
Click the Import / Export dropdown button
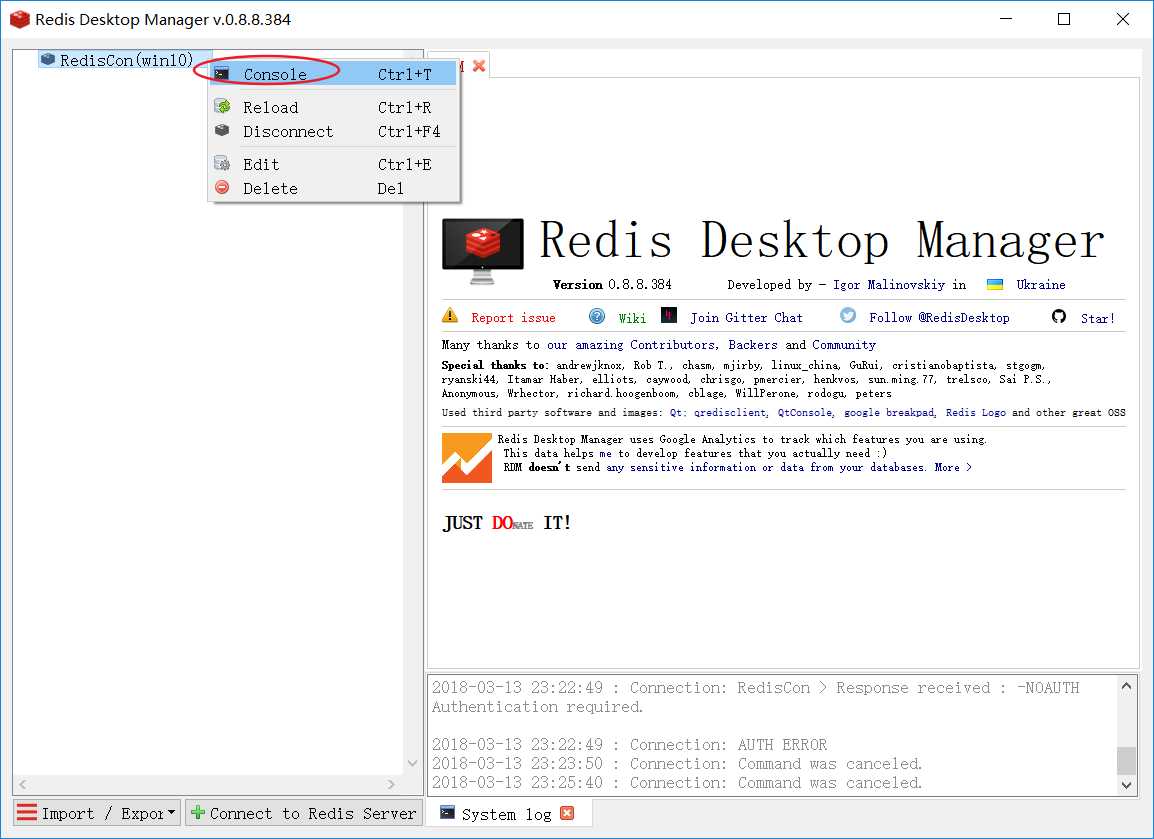(x=97, y=813)
